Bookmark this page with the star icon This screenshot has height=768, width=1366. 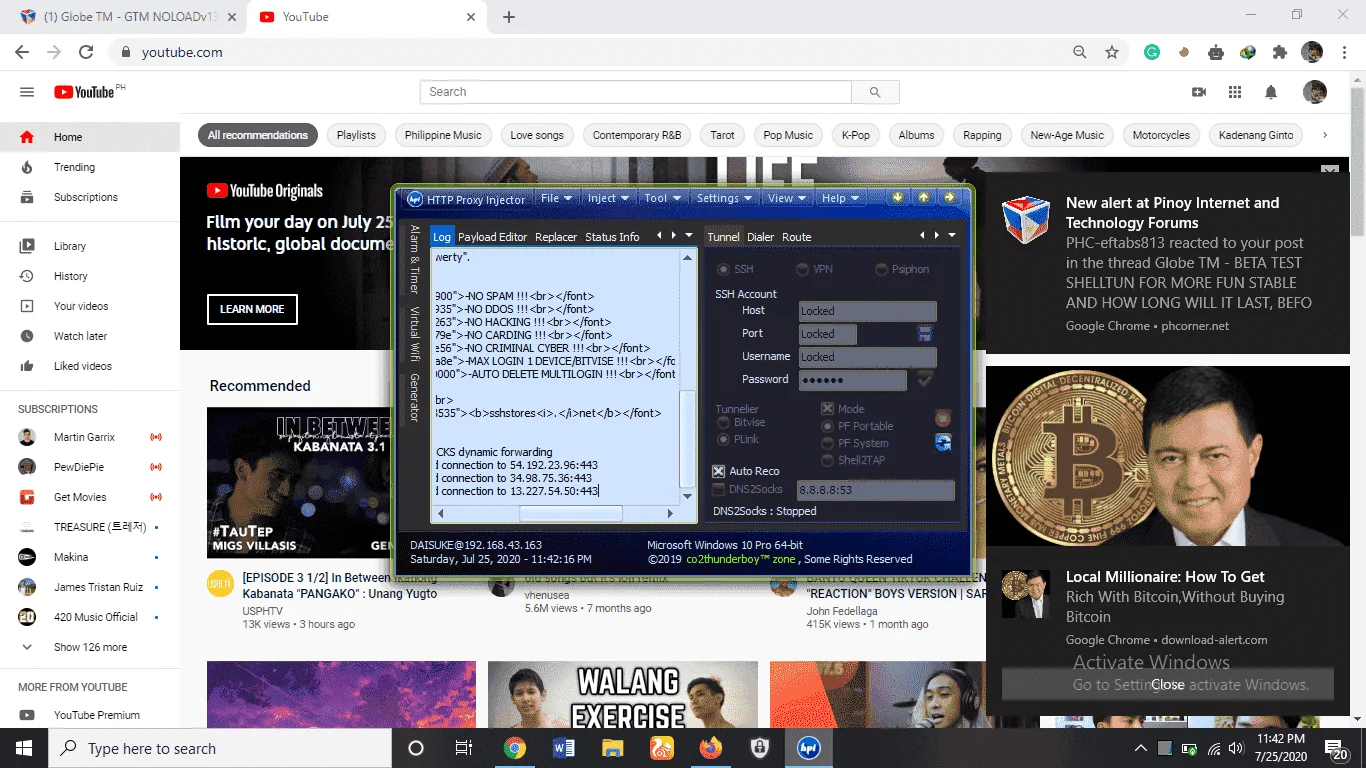coord(1112,52)
